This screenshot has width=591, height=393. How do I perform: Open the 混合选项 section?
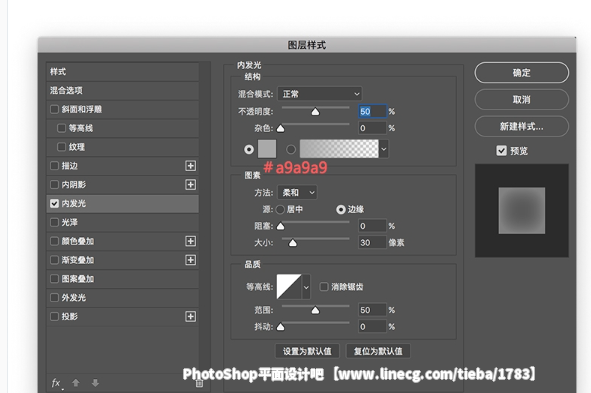(x=123, y=90)
